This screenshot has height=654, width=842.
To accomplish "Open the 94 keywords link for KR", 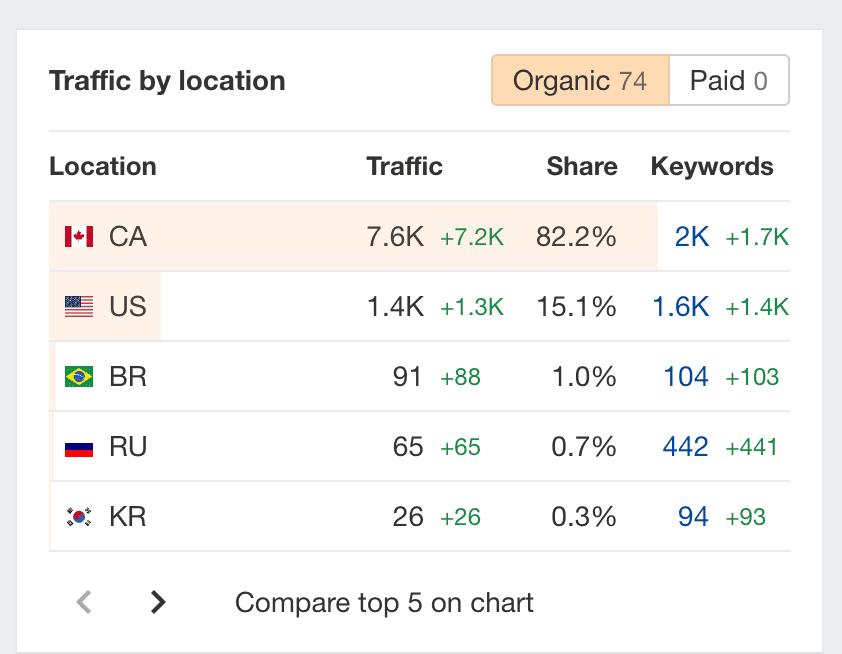I will pyautogui.click(x=693, y=517).
